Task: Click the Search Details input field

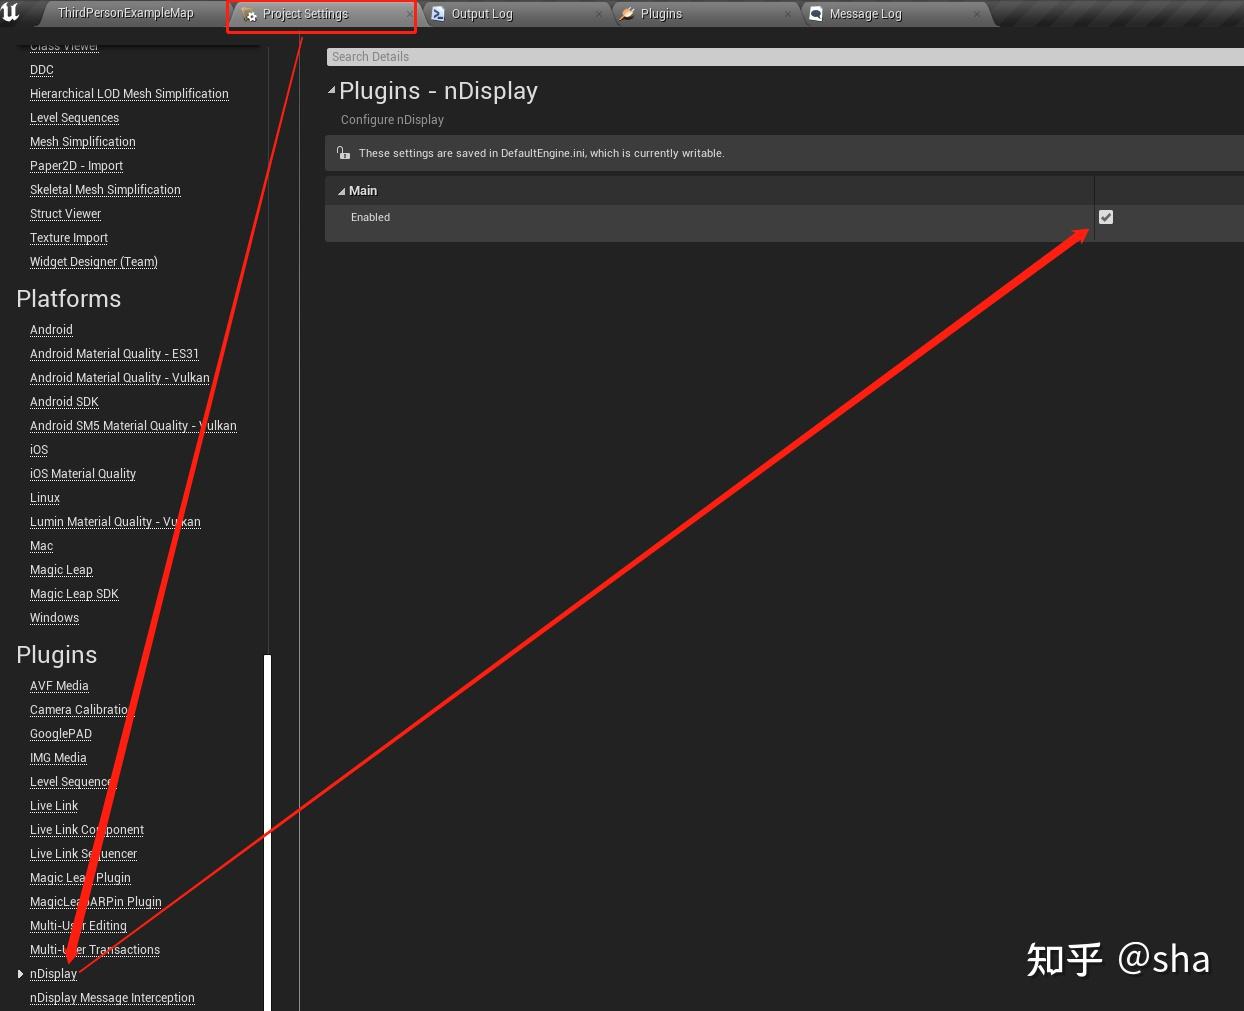Action: (x=785, y=57)
